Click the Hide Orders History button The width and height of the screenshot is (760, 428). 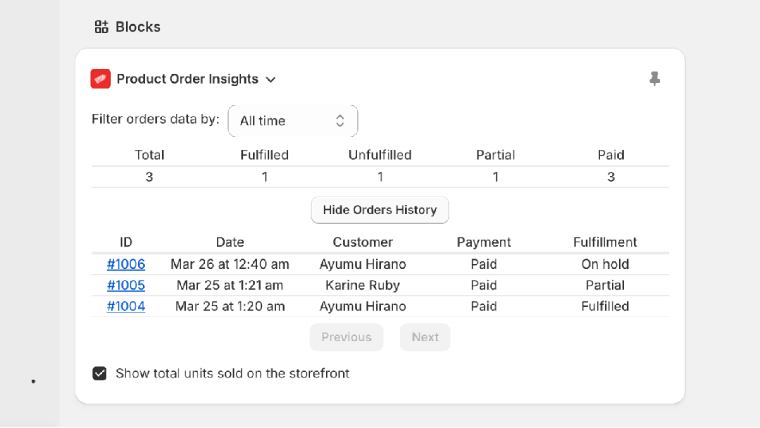380,210
